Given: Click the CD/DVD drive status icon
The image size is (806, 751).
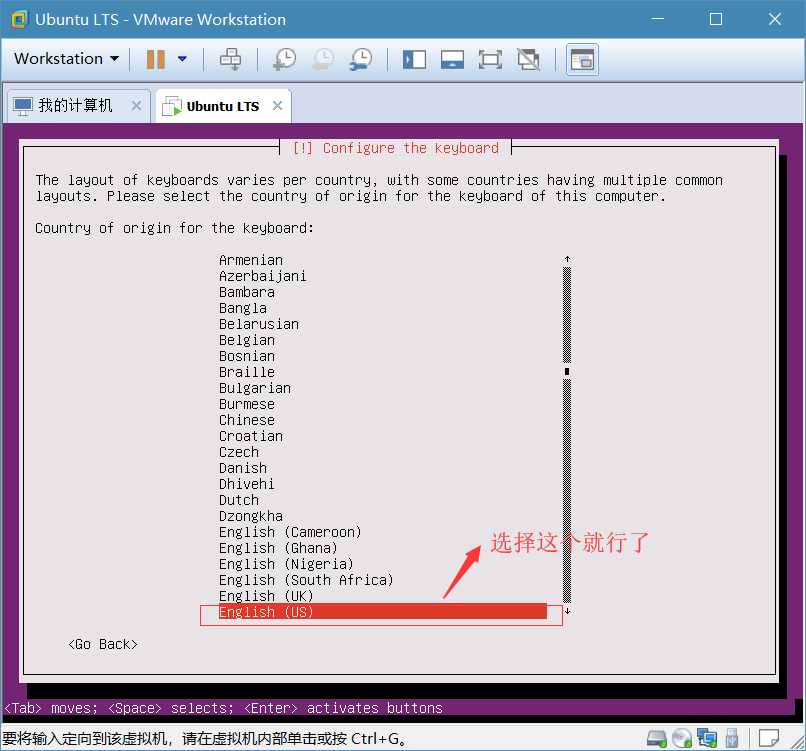Looking at the screenshot, I should click(682, 739).
